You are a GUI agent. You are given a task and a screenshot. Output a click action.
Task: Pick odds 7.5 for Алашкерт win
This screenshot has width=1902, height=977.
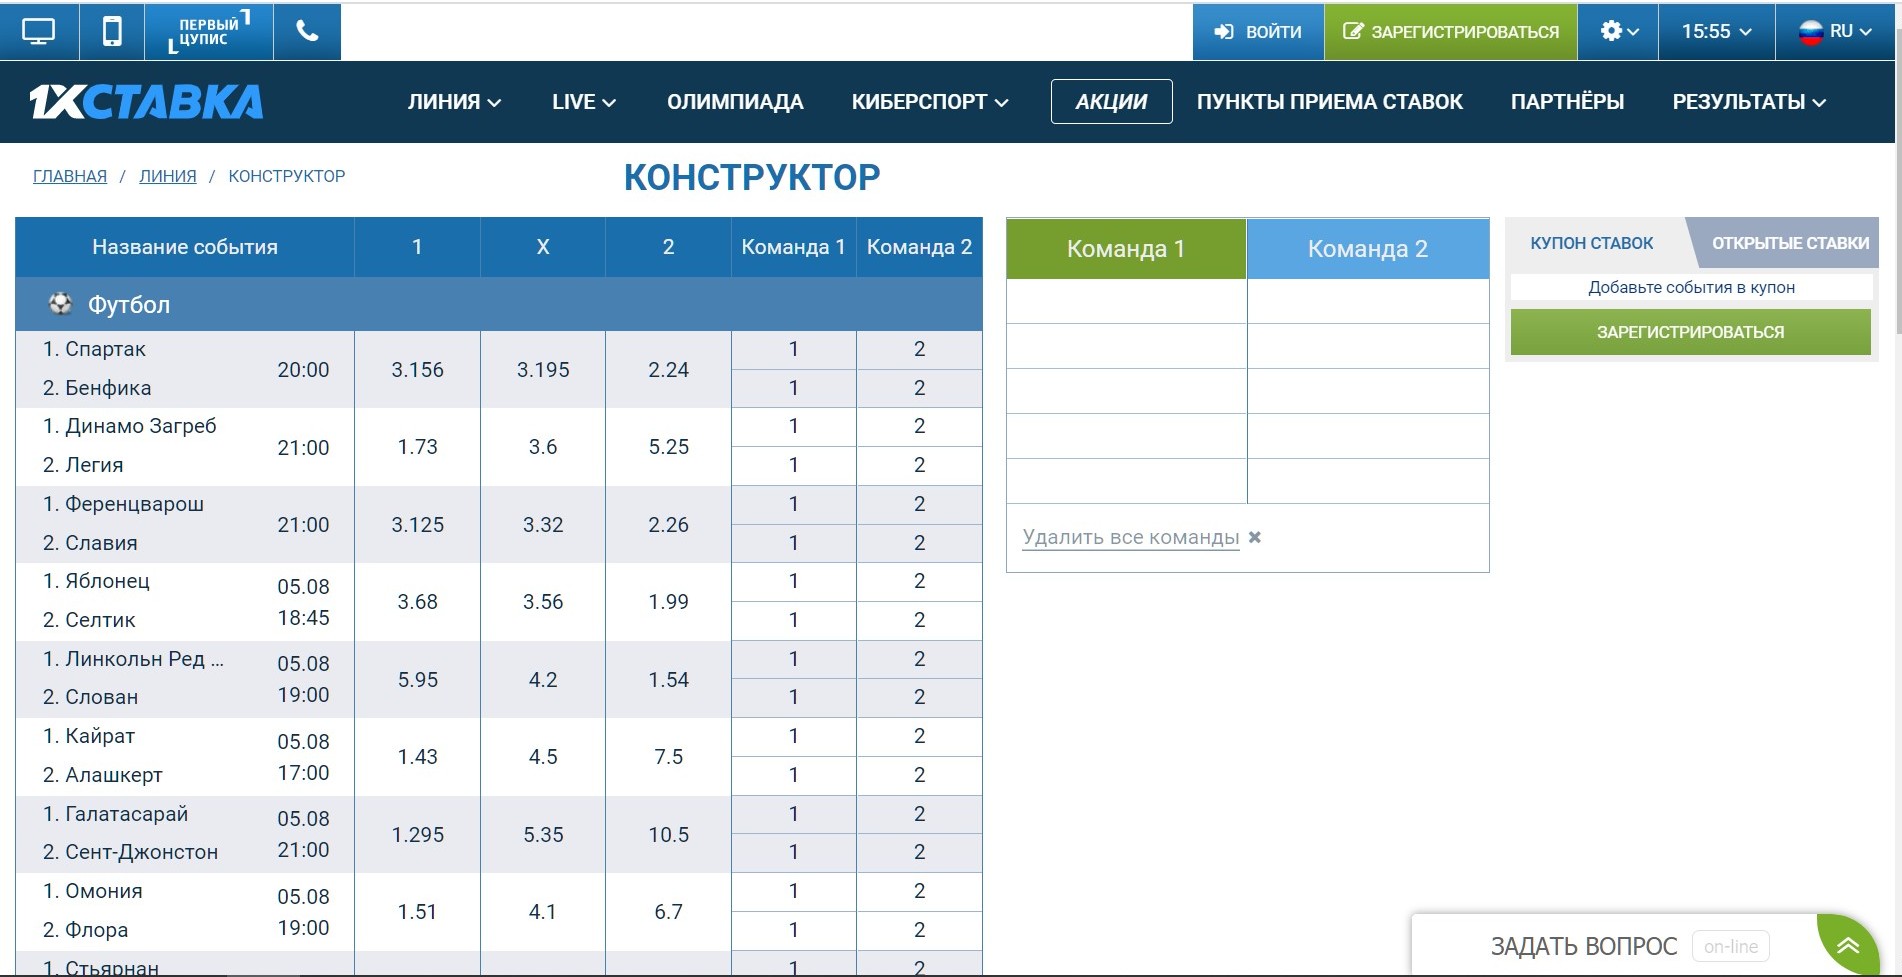coord(668,757)
